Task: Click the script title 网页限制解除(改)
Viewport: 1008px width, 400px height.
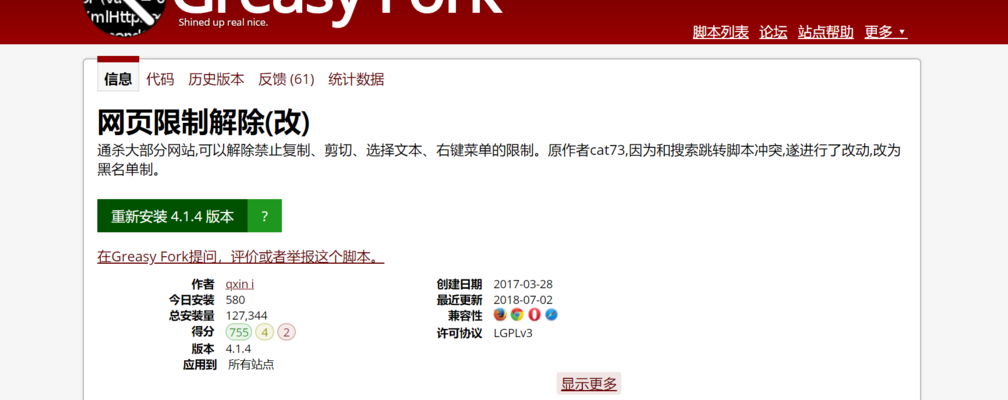Action: (x=204, y=122)
